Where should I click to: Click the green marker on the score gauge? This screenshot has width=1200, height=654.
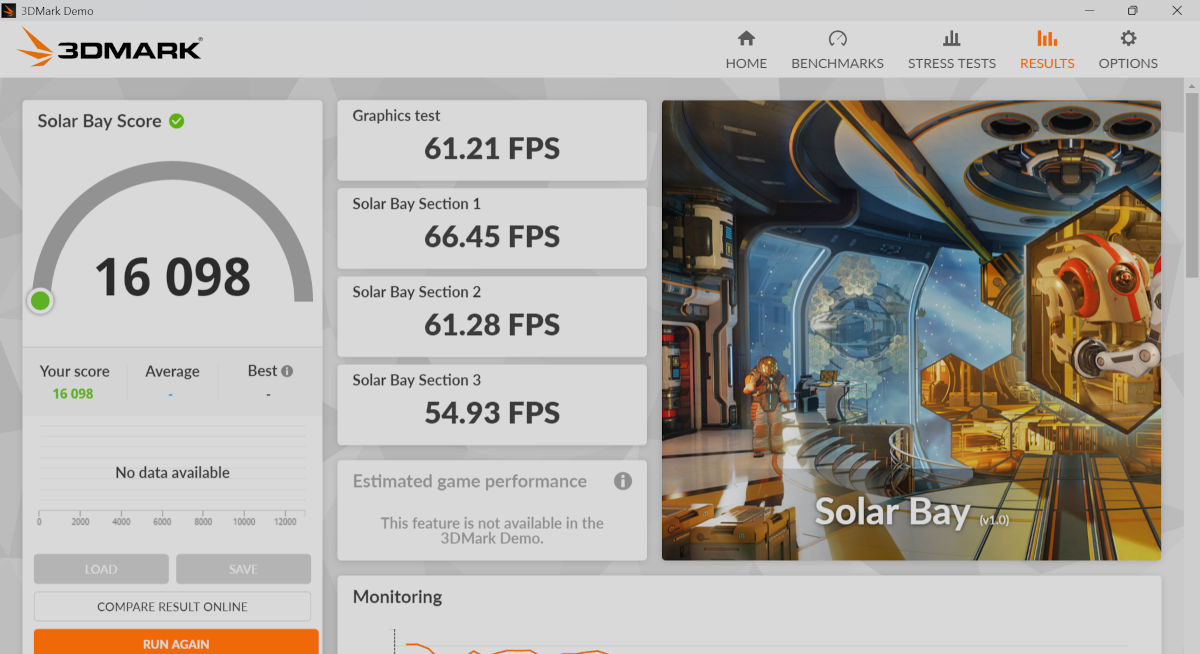pyautogui.click(x=40, y=300)
